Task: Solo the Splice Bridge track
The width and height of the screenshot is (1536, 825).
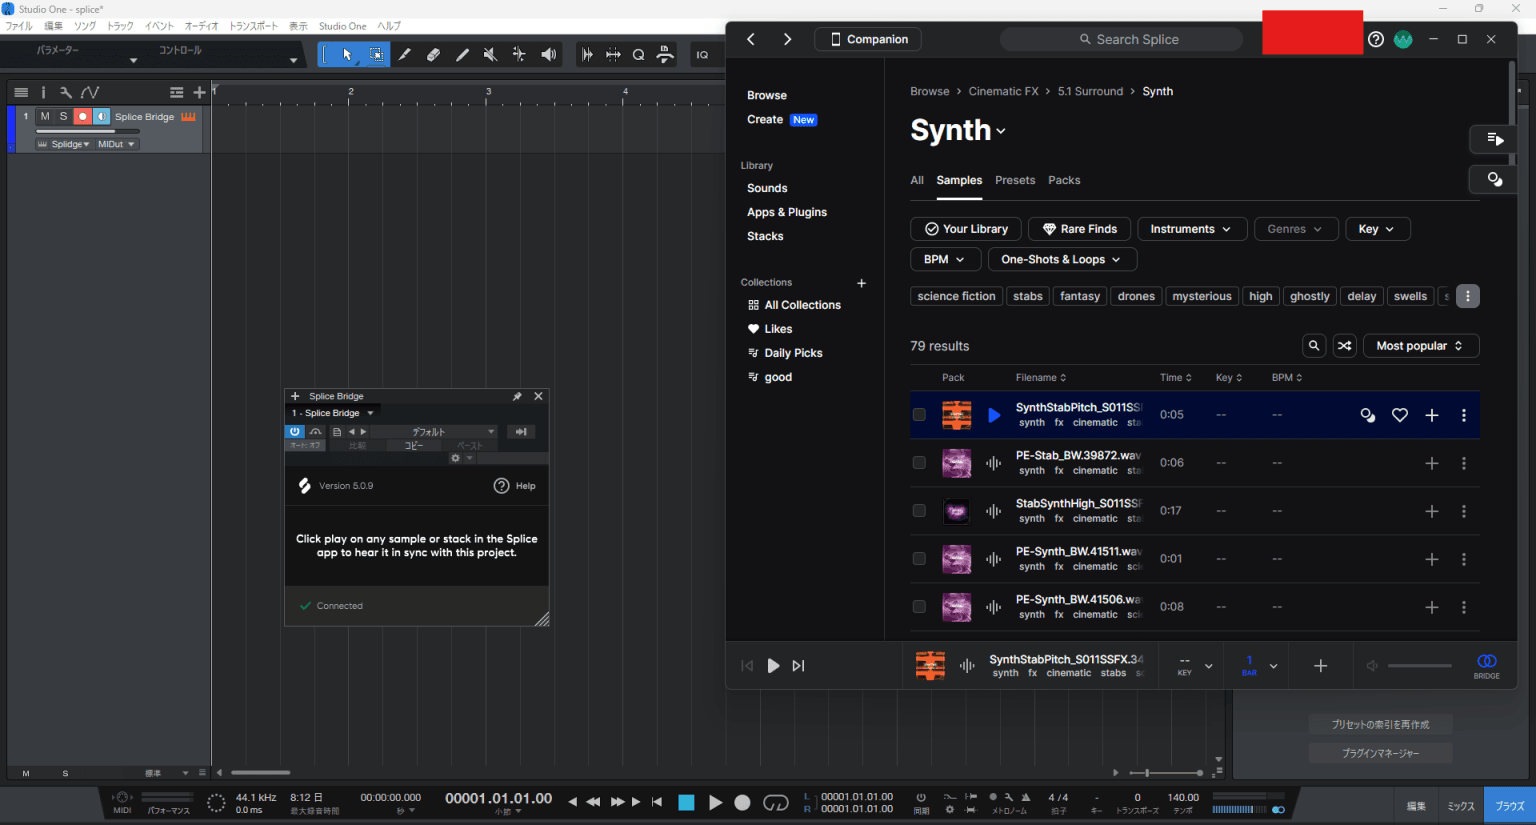Action: point(62,116)
